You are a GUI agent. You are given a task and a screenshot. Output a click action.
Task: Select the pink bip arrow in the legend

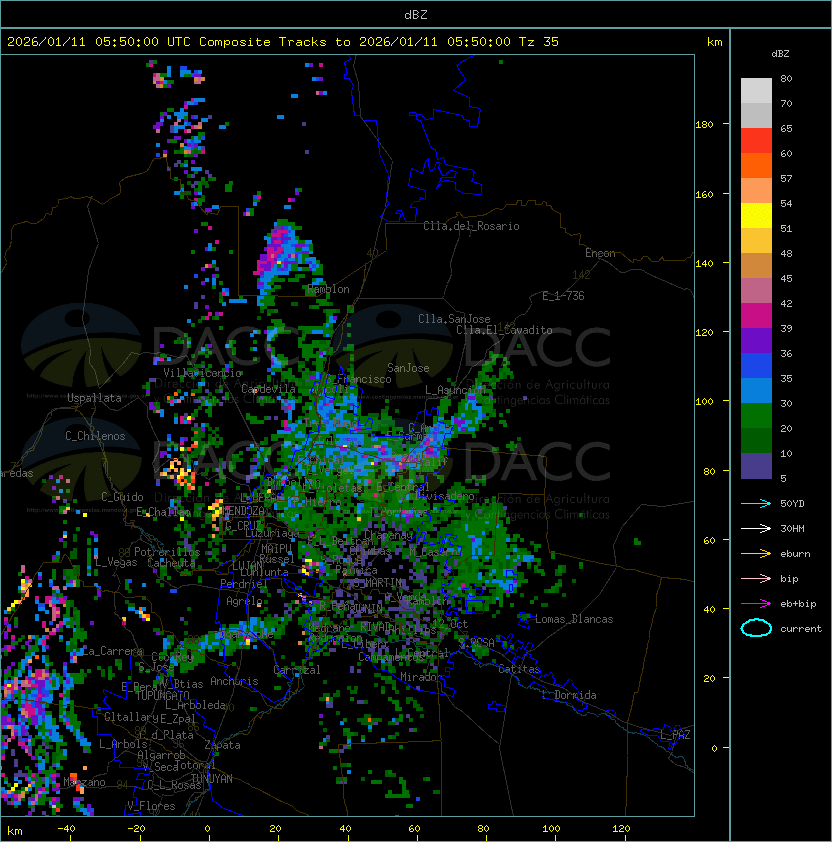pos(756,578)
